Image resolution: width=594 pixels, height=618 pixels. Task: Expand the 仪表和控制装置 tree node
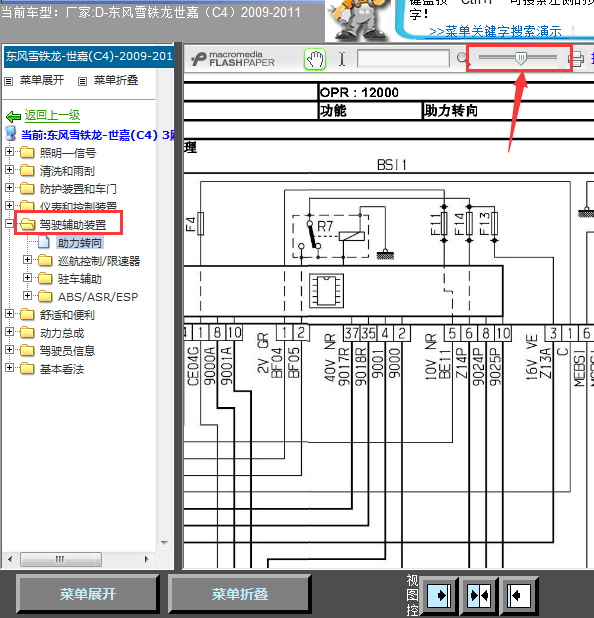pyautogui.click(x=9, y=205)
